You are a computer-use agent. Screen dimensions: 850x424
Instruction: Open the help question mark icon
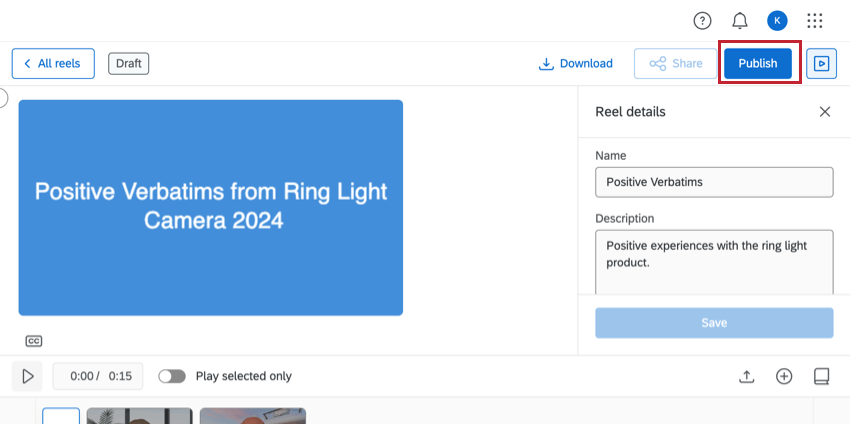(x=702, y=21)
